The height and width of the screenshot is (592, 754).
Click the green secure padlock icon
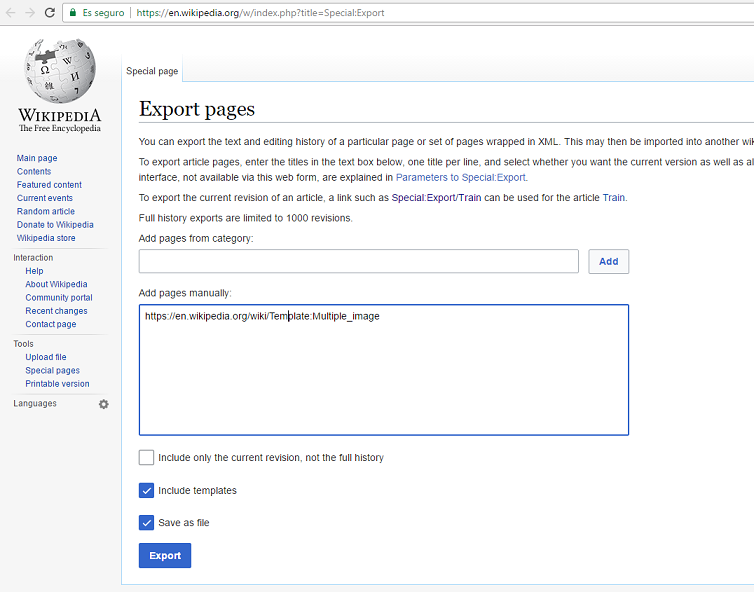click(x=73, y=13)
